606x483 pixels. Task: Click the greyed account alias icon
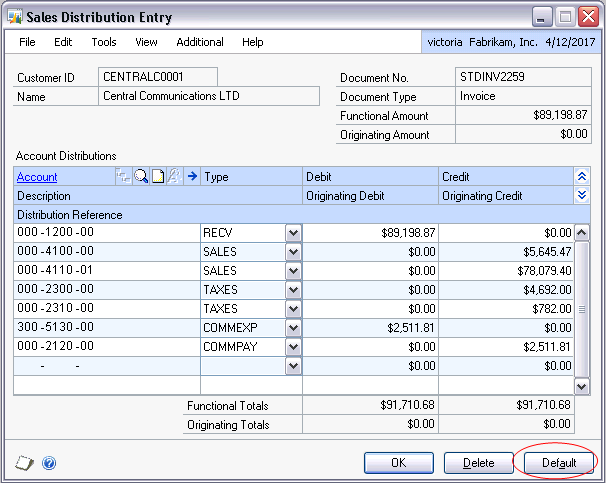pyautogui.click(x=173, y=177)
